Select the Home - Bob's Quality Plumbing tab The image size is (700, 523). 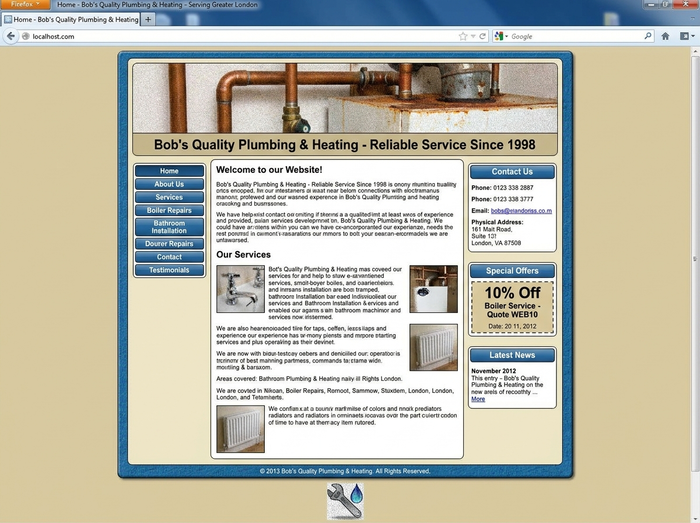coord(71,19)
